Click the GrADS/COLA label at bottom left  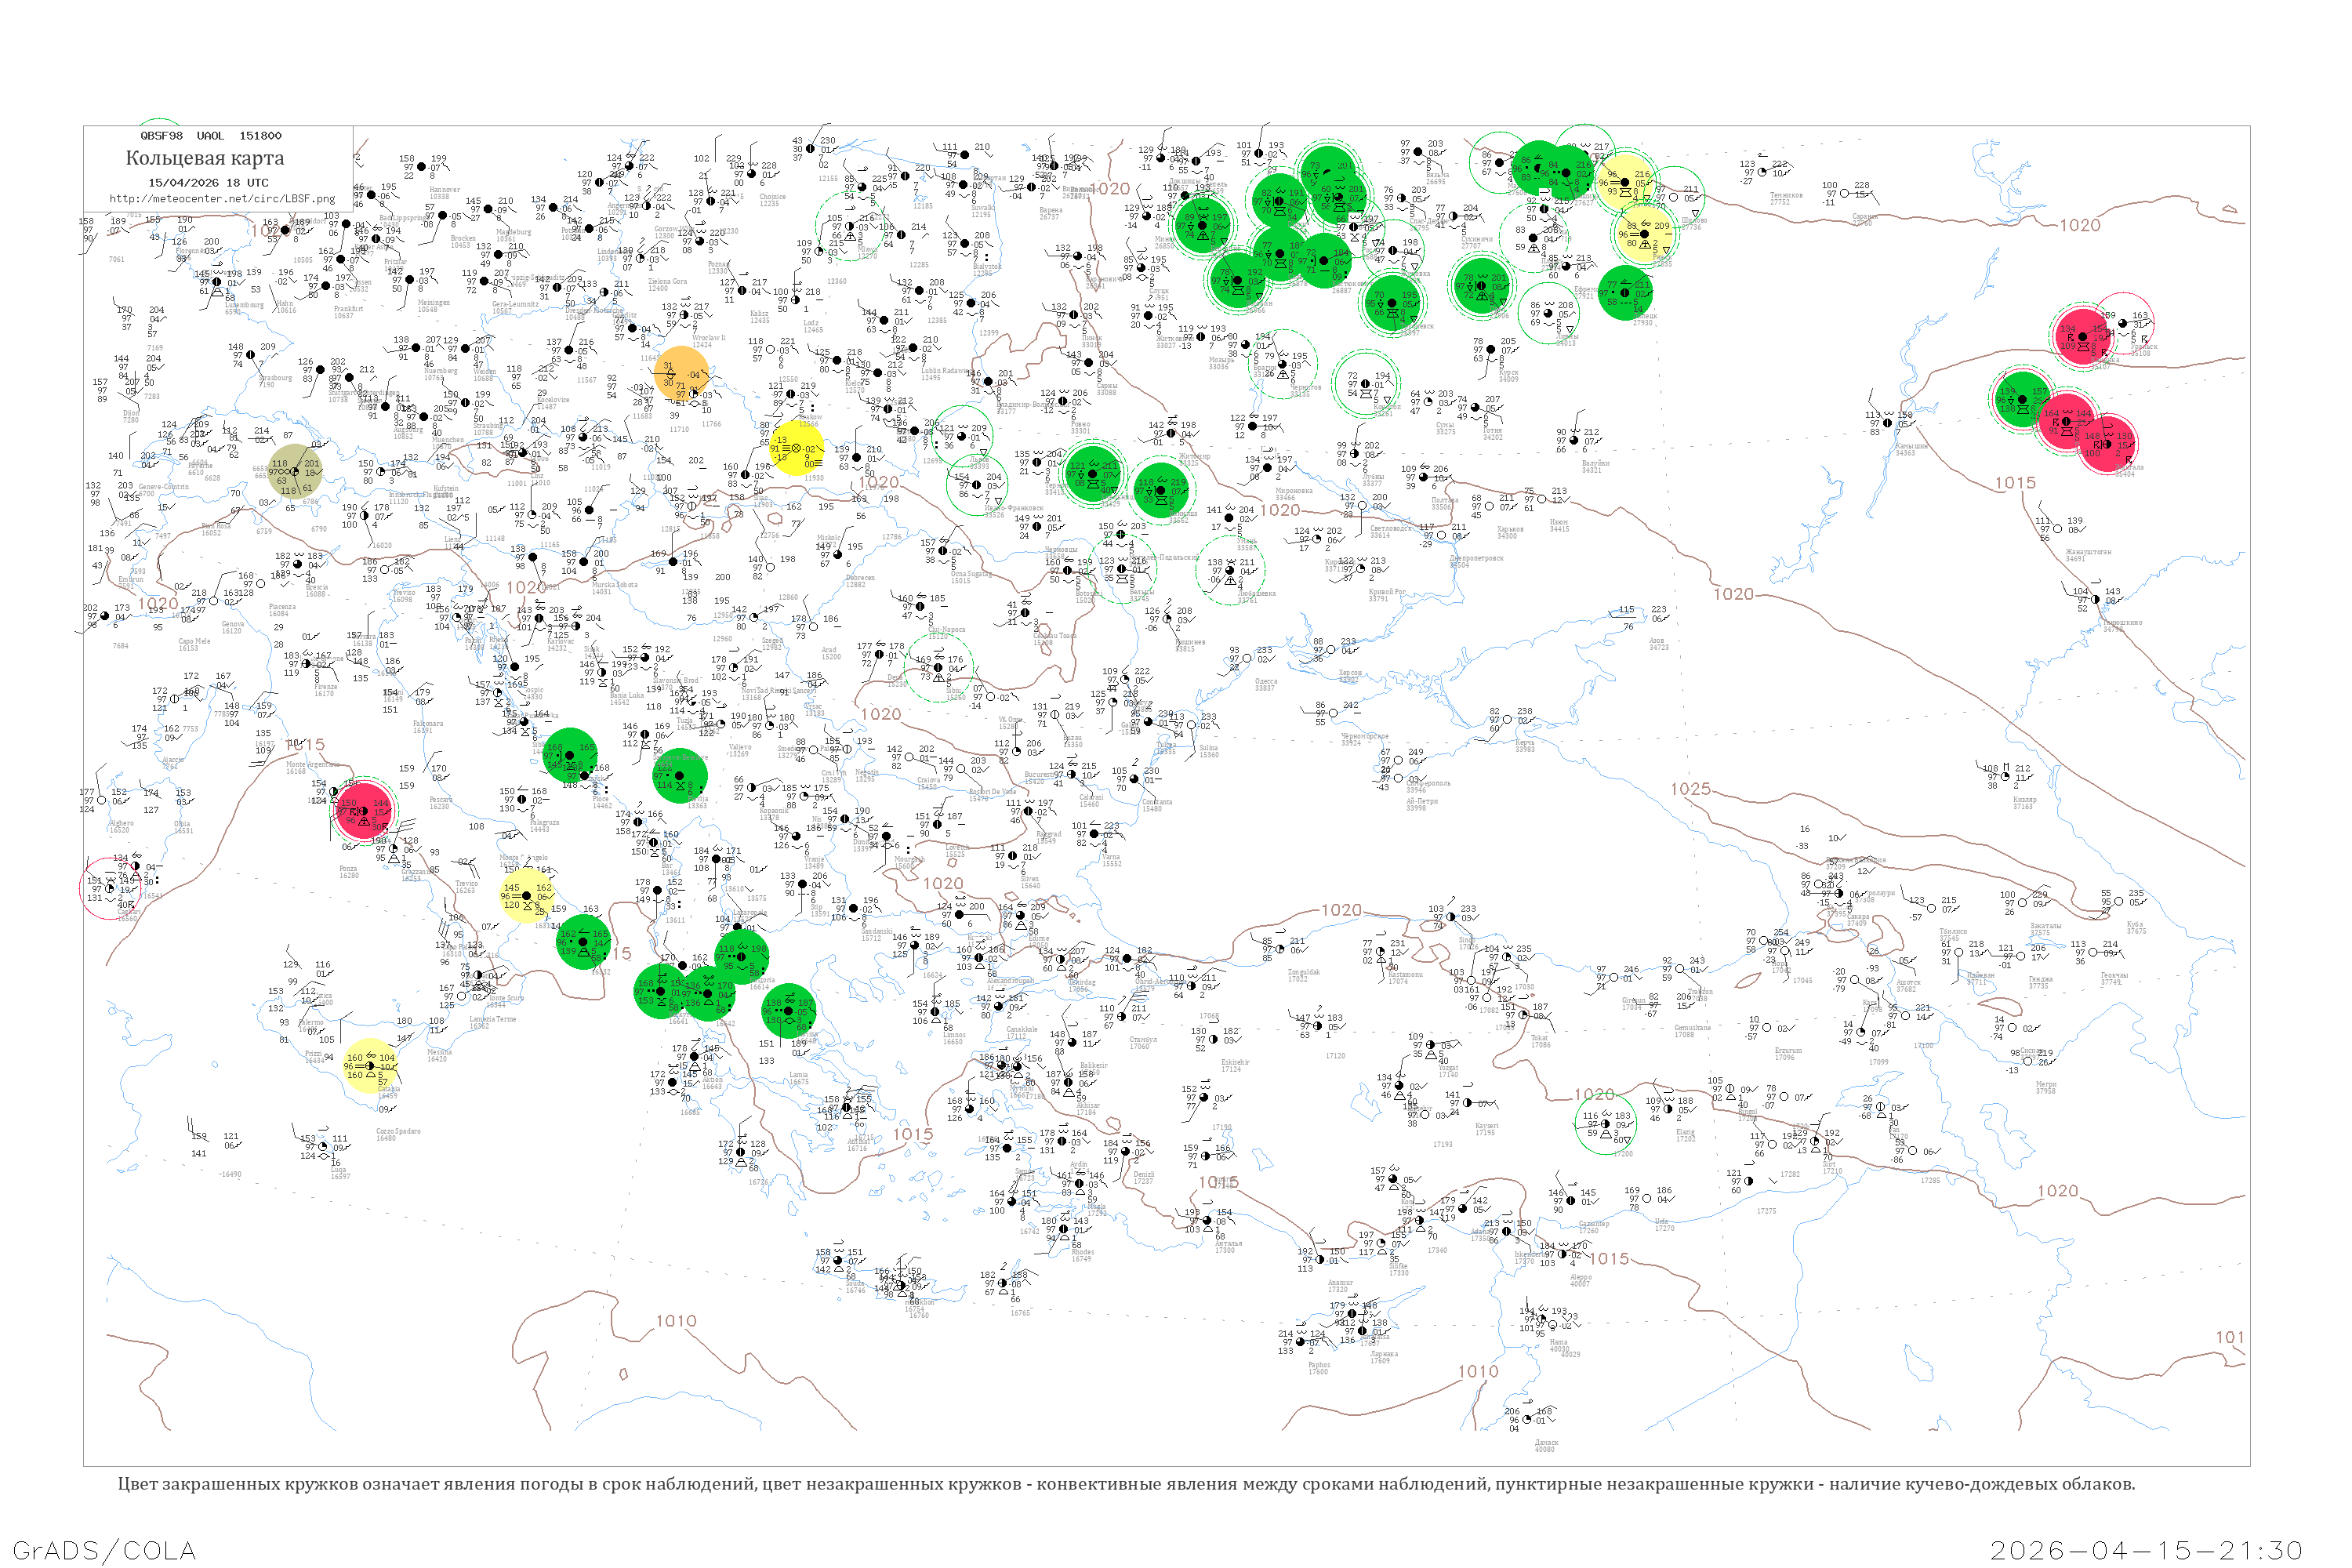pos(104,1550)
